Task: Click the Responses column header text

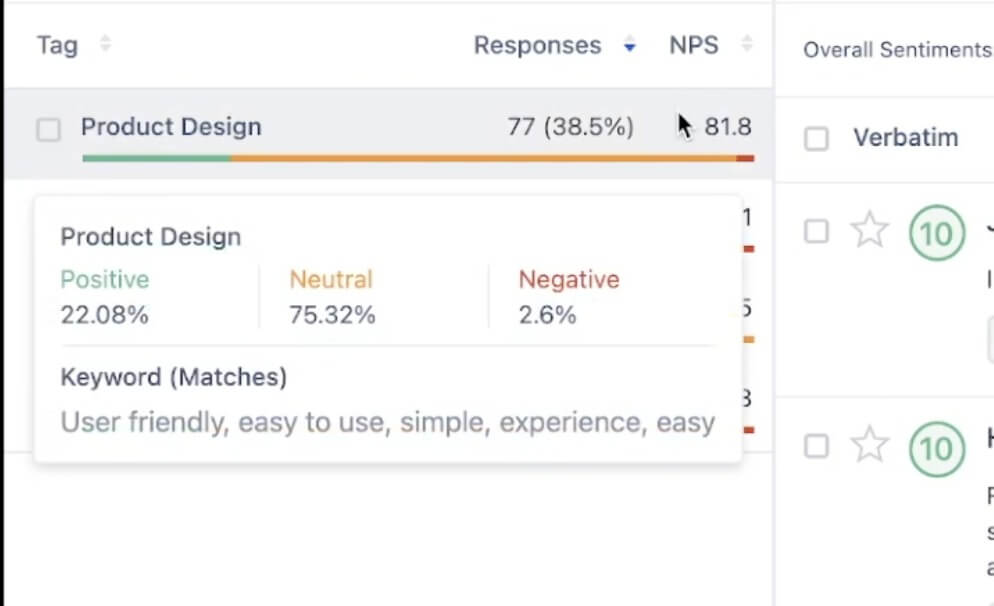Action: (x=537, y=45)
